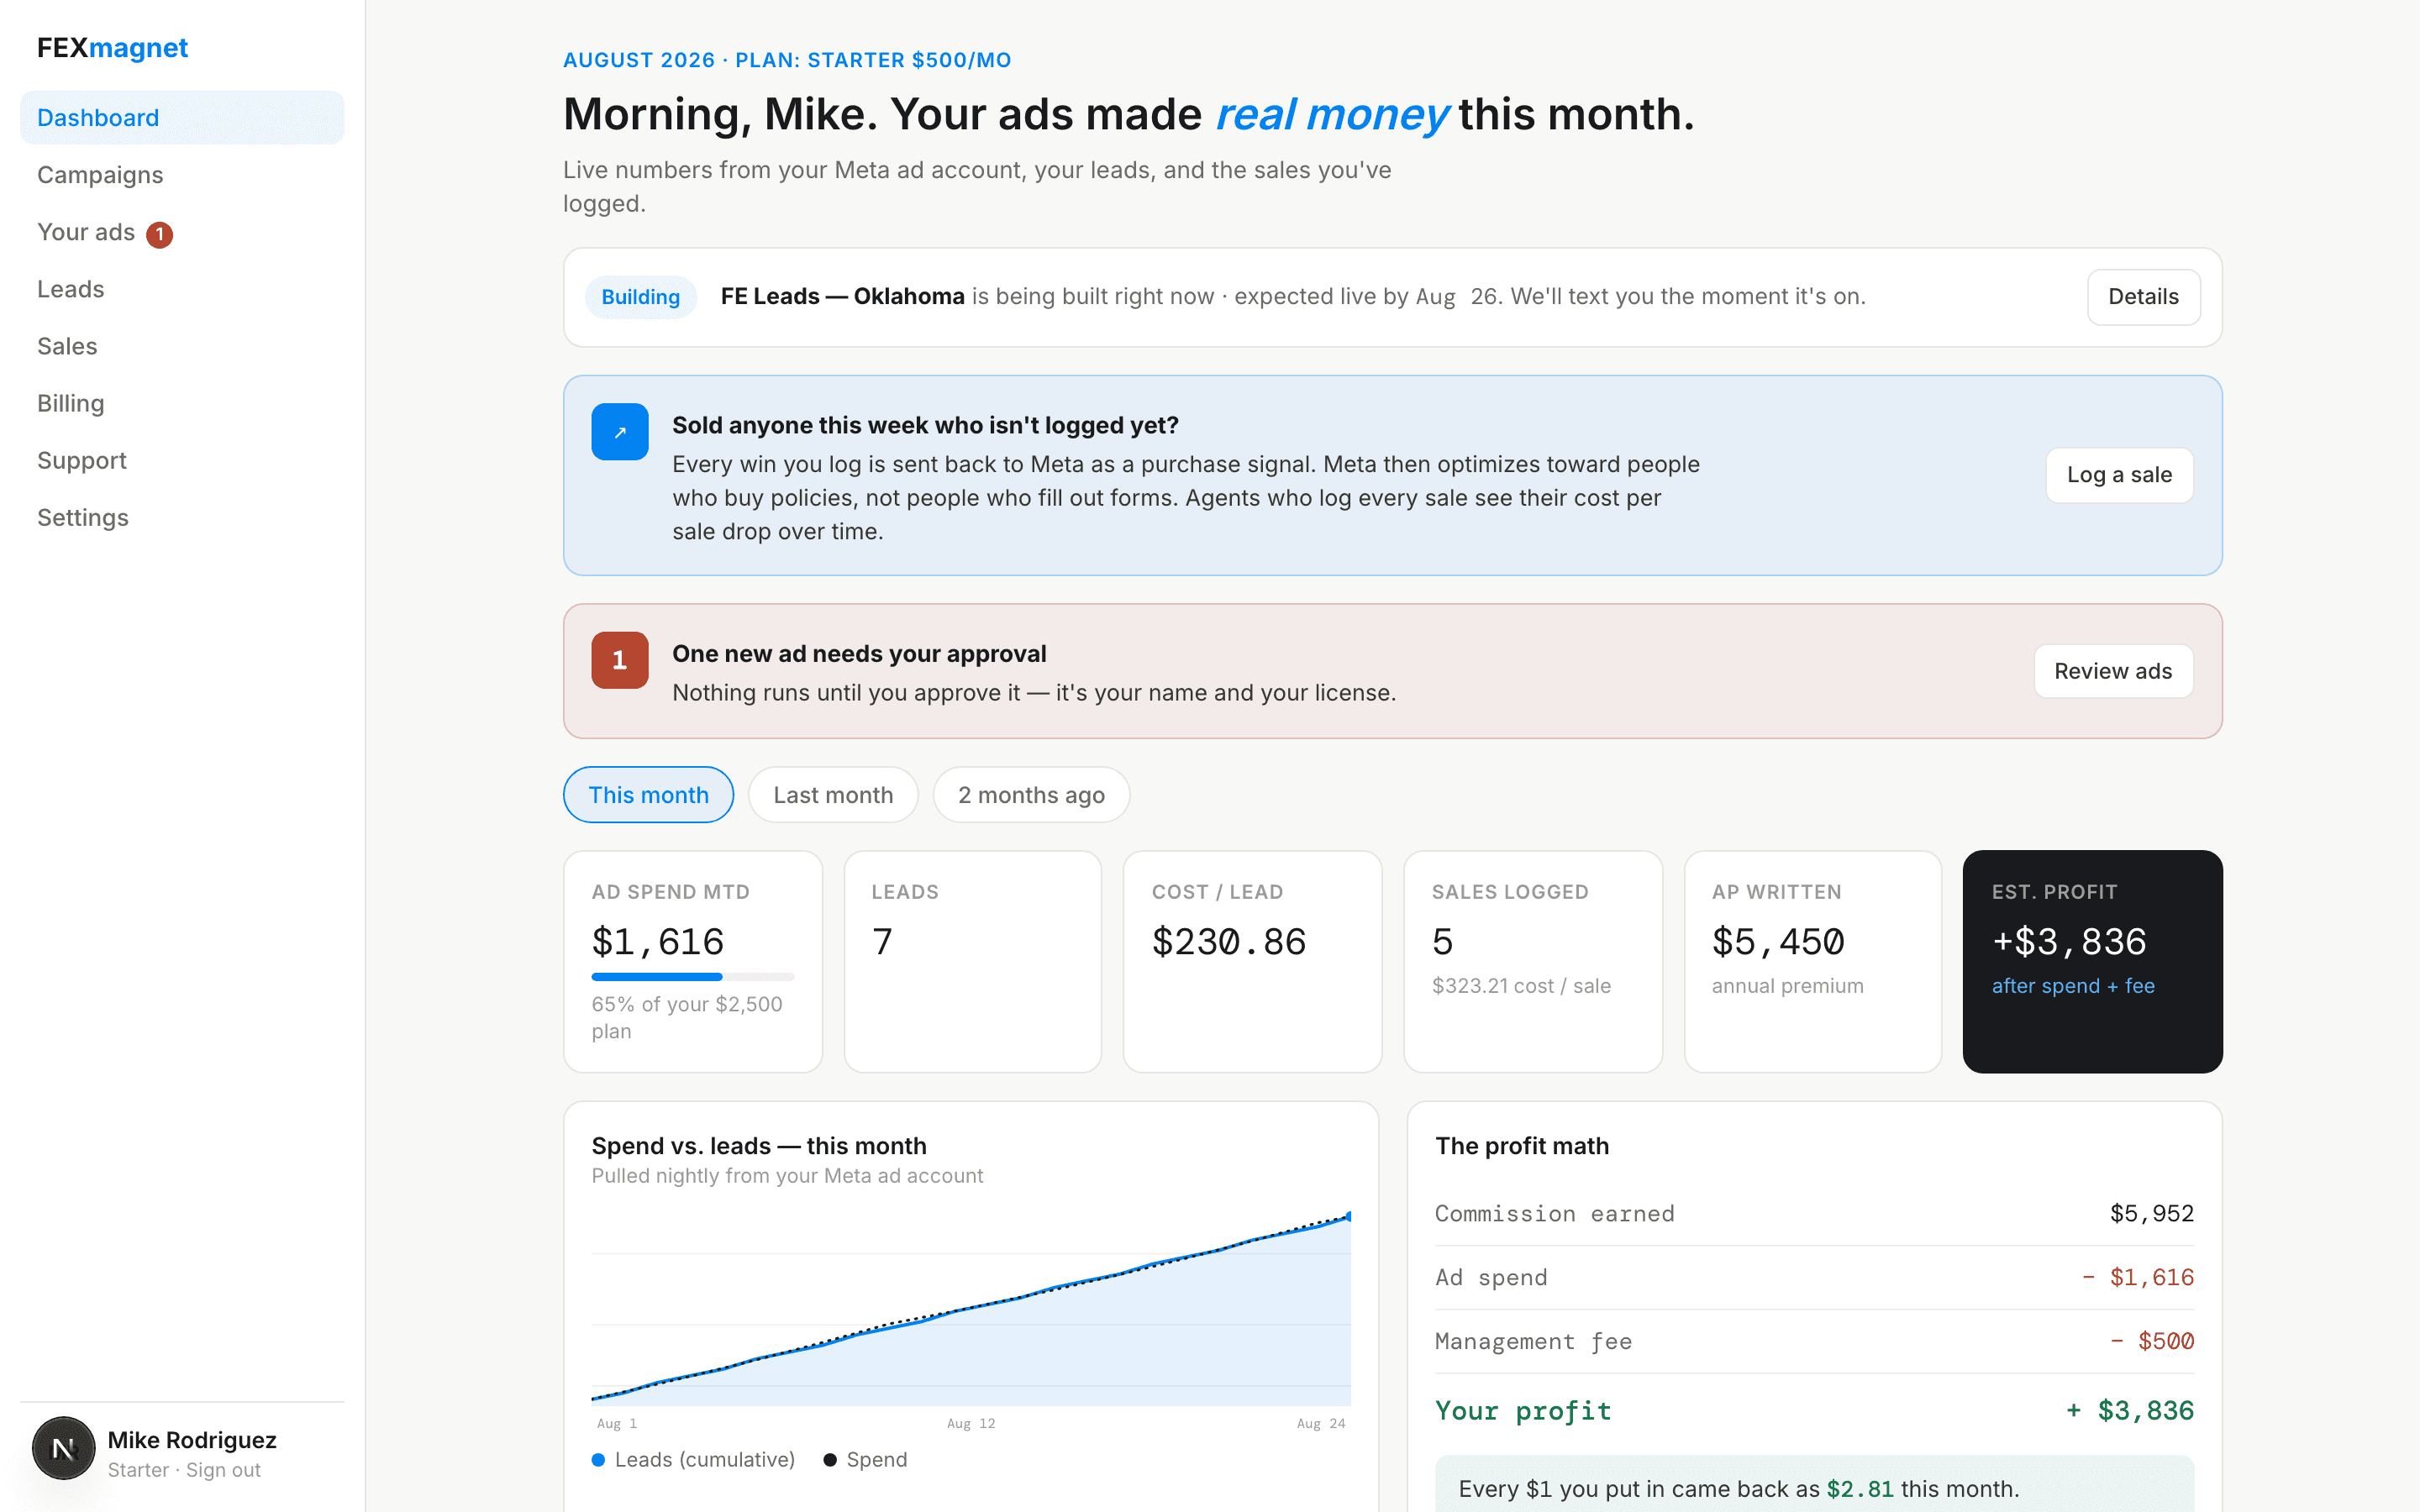Click the Sales Logged card

click(1532, 961)
